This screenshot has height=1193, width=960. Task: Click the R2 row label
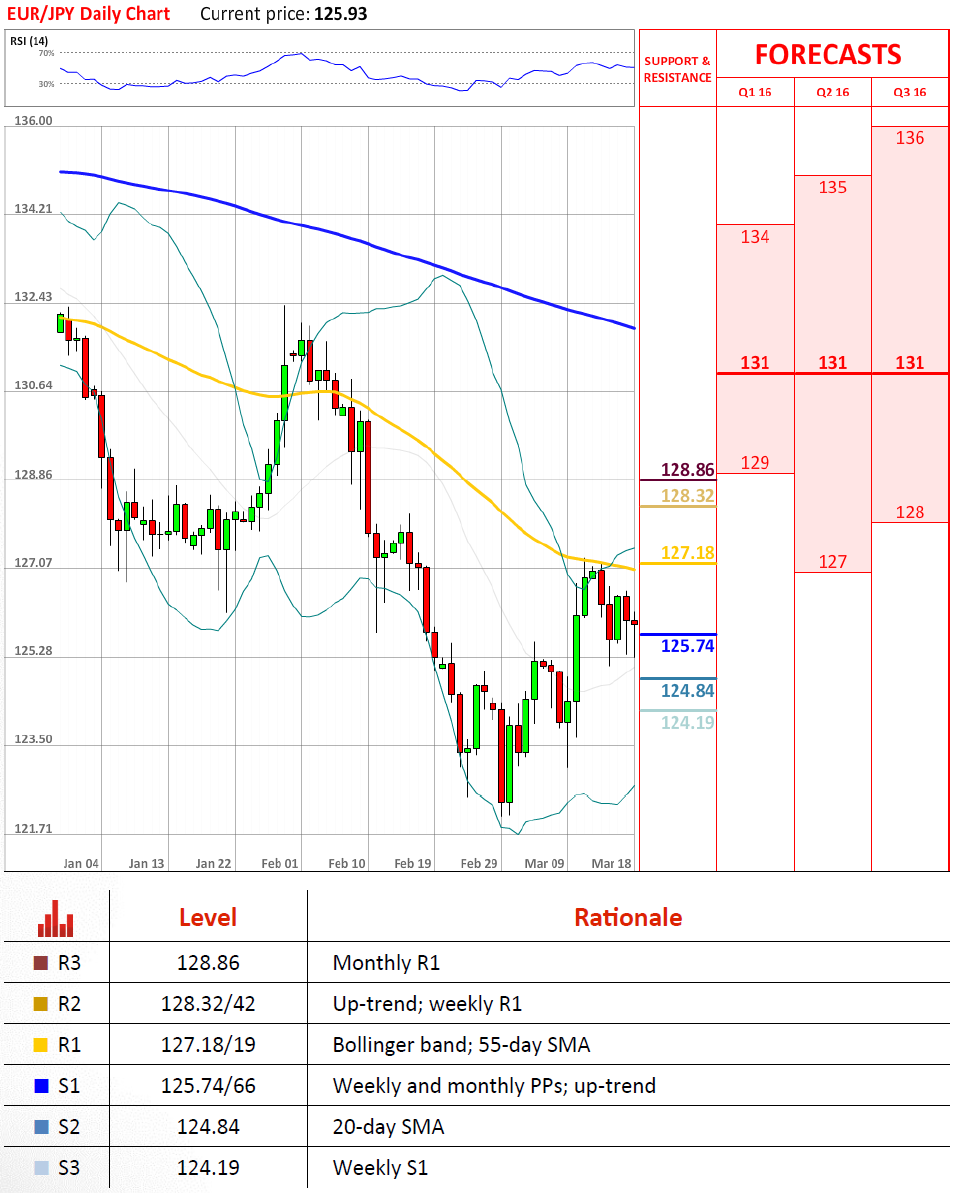click(69, 1004)
